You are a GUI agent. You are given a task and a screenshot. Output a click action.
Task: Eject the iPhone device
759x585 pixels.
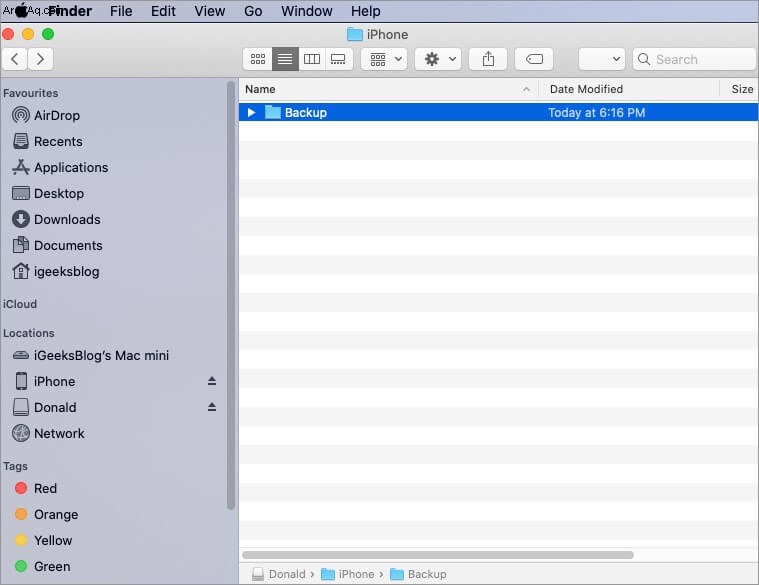212,381
